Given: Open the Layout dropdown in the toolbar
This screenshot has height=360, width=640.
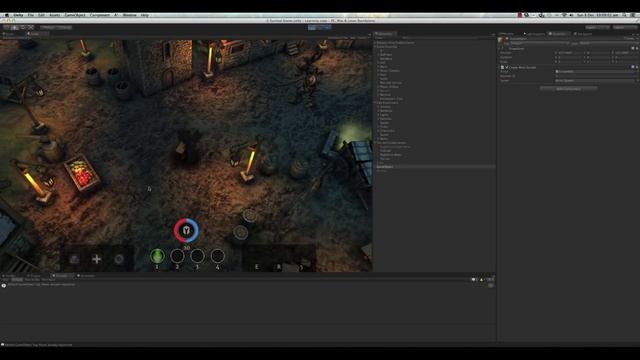Looking at the screenshot, I should (x=624, y=27).
